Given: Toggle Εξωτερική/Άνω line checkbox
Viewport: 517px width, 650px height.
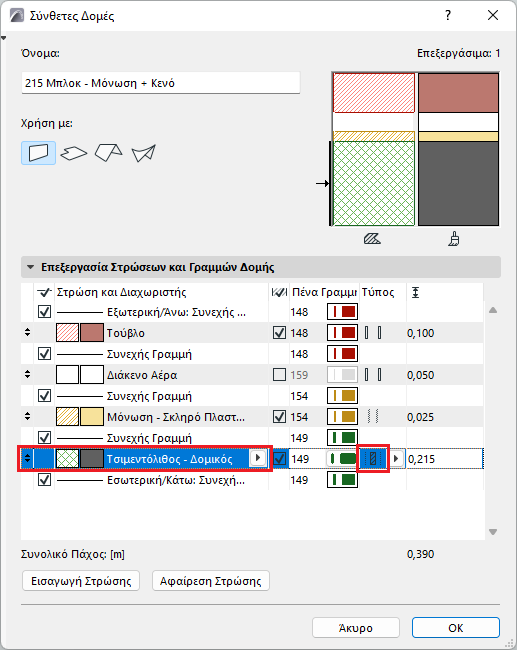Looking at the screenshot, I should [44, 312].
